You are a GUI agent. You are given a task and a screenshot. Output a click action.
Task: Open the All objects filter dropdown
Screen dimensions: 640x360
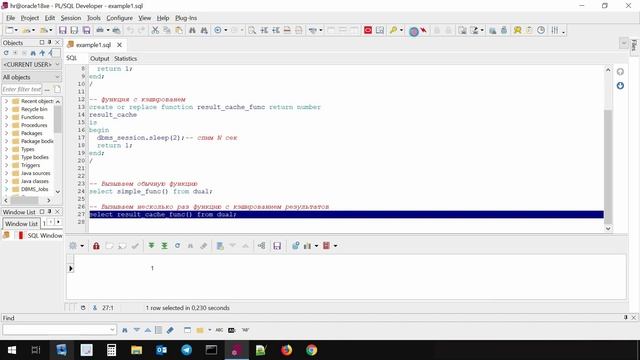[x=57, y=77]
